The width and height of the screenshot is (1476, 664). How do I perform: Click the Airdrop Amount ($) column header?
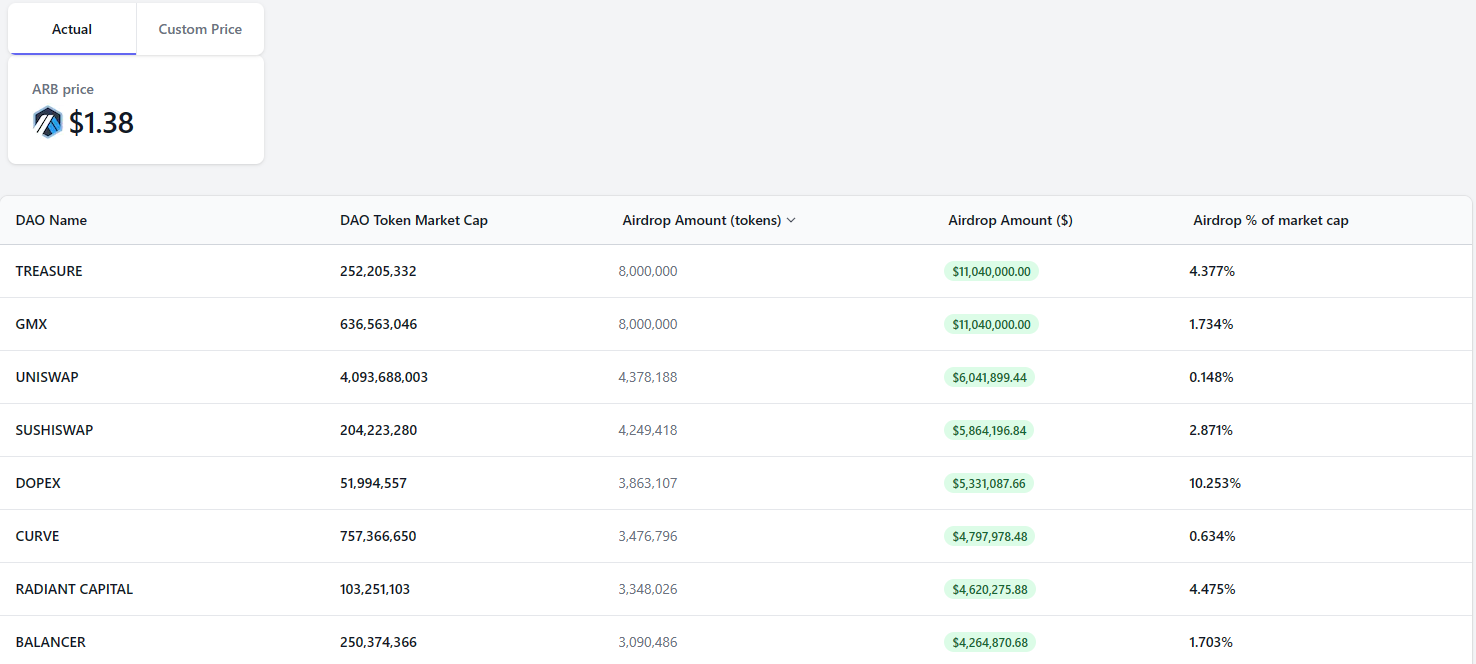coord(1010,220)
